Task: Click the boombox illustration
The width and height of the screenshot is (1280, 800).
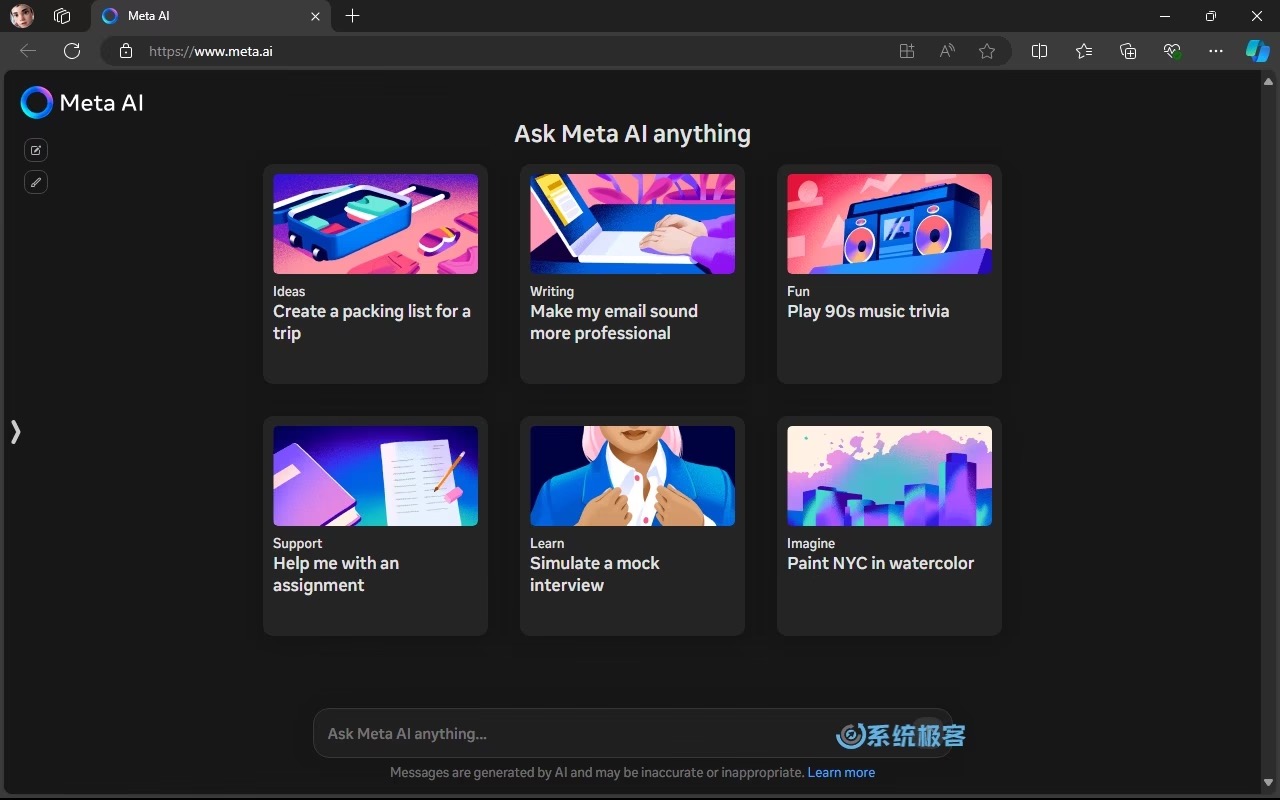Action: pyautogui.click(x=889, y=224)
